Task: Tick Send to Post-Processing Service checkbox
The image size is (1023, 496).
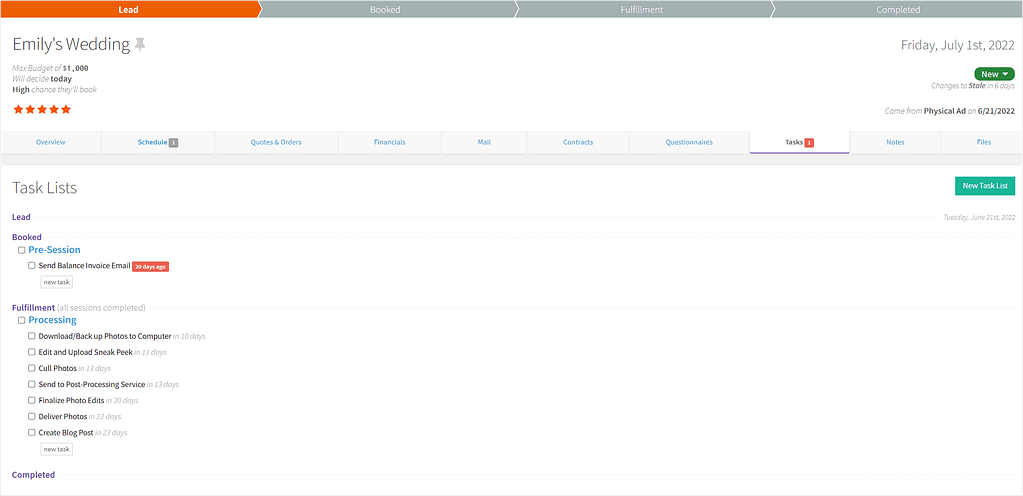Action: (31, 384)
